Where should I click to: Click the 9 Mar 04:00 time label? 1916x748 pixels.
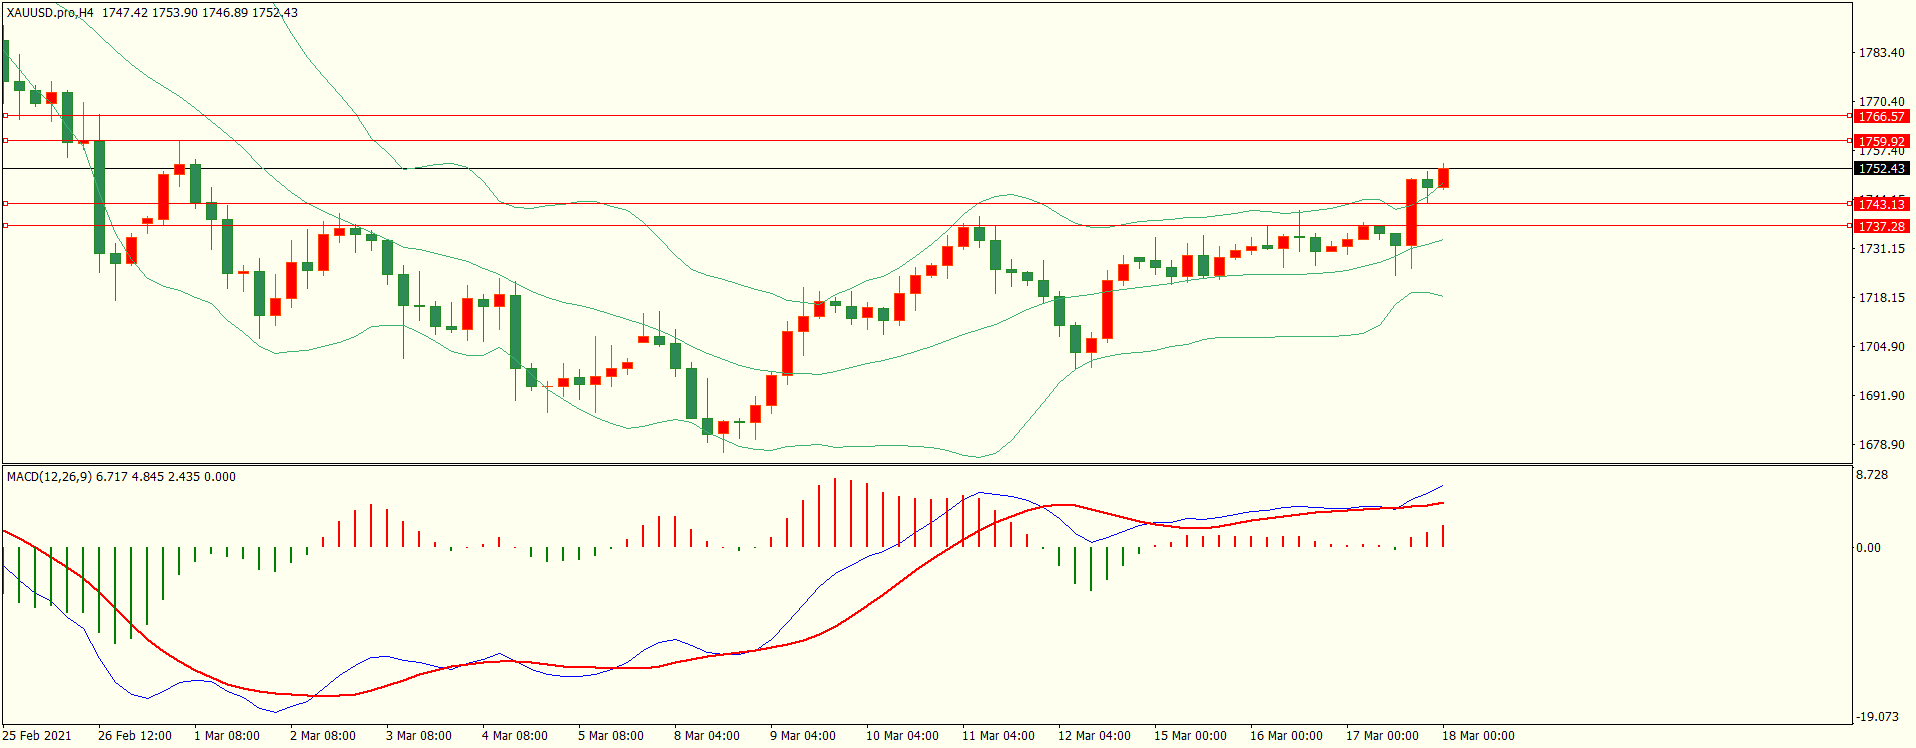(802, 736)
